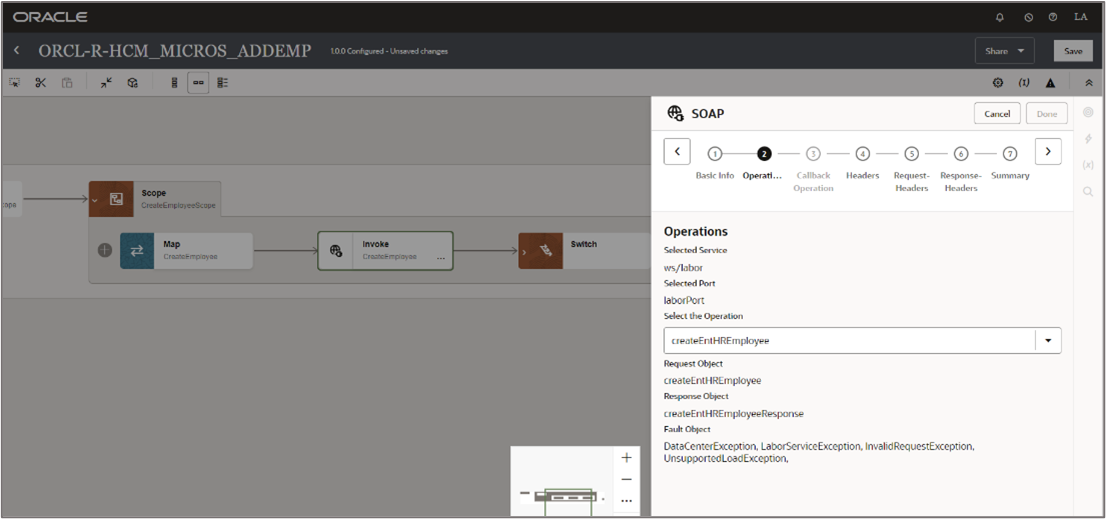1106x519 pixels.
Task: Click the circle-slash icon in header
Action: [x=1028, y=17]
